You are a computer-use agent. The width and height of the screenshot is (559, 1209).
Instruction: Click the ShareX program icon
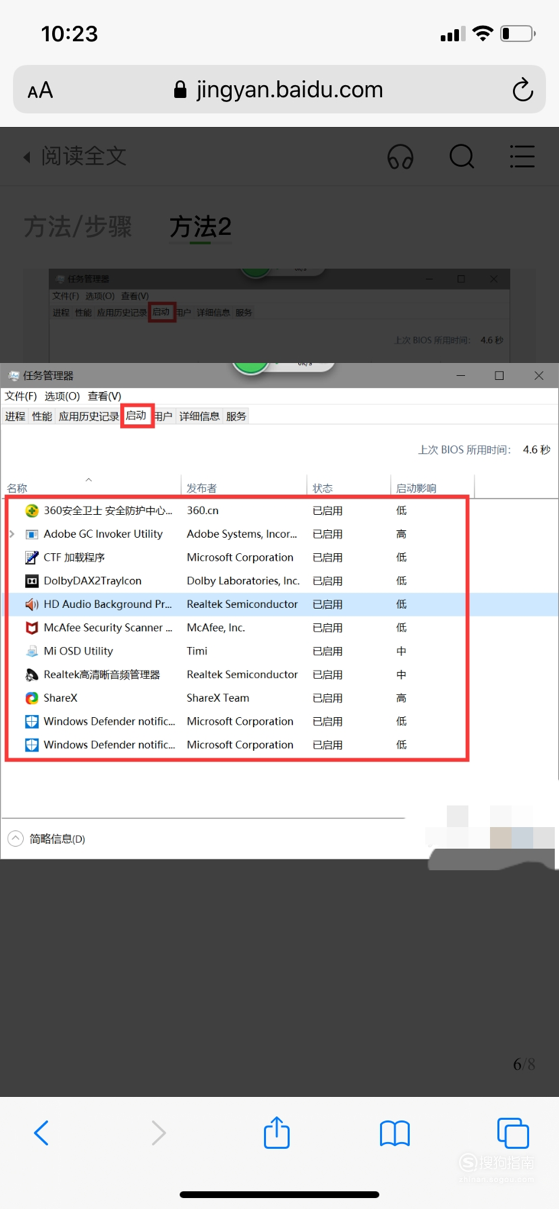[x=32, y=698]
